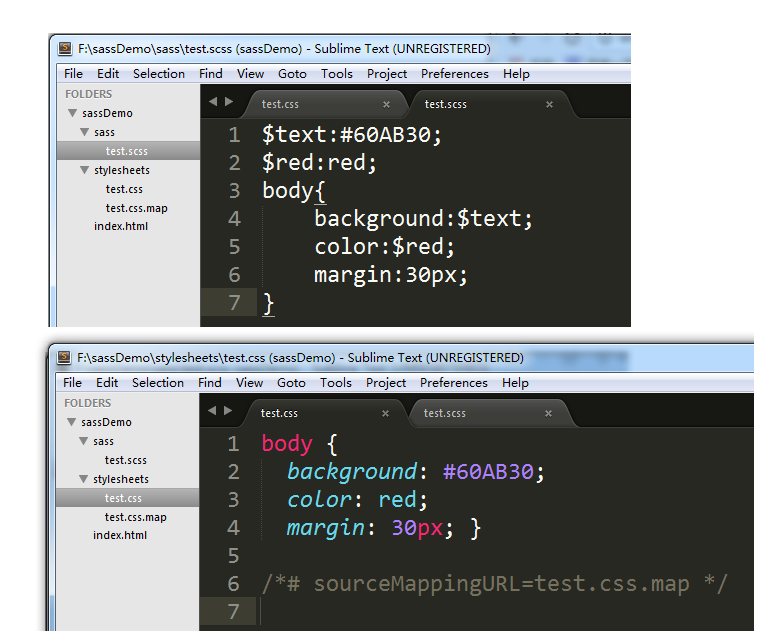Click '#60AB30' value in bottom editor
Viewport: 783px width, 642px height.
(x=488, y=472)
